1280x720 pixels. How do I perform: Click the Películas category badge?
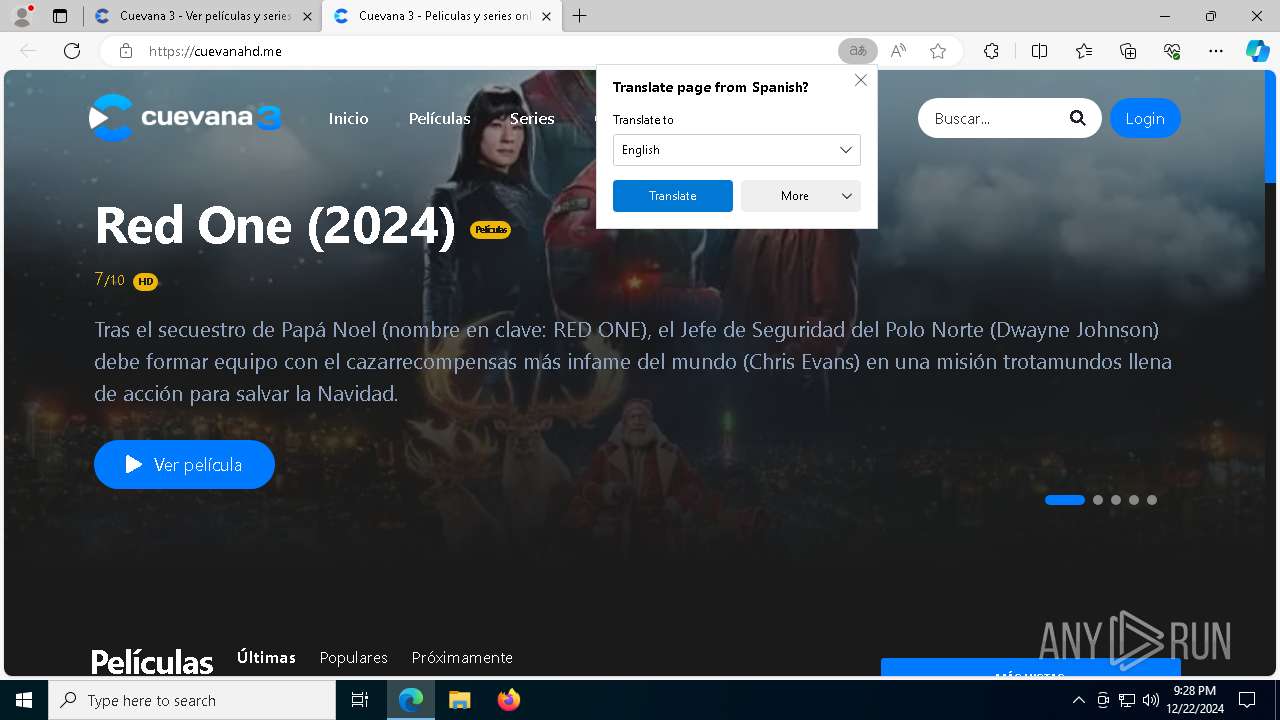click(491, 230)
